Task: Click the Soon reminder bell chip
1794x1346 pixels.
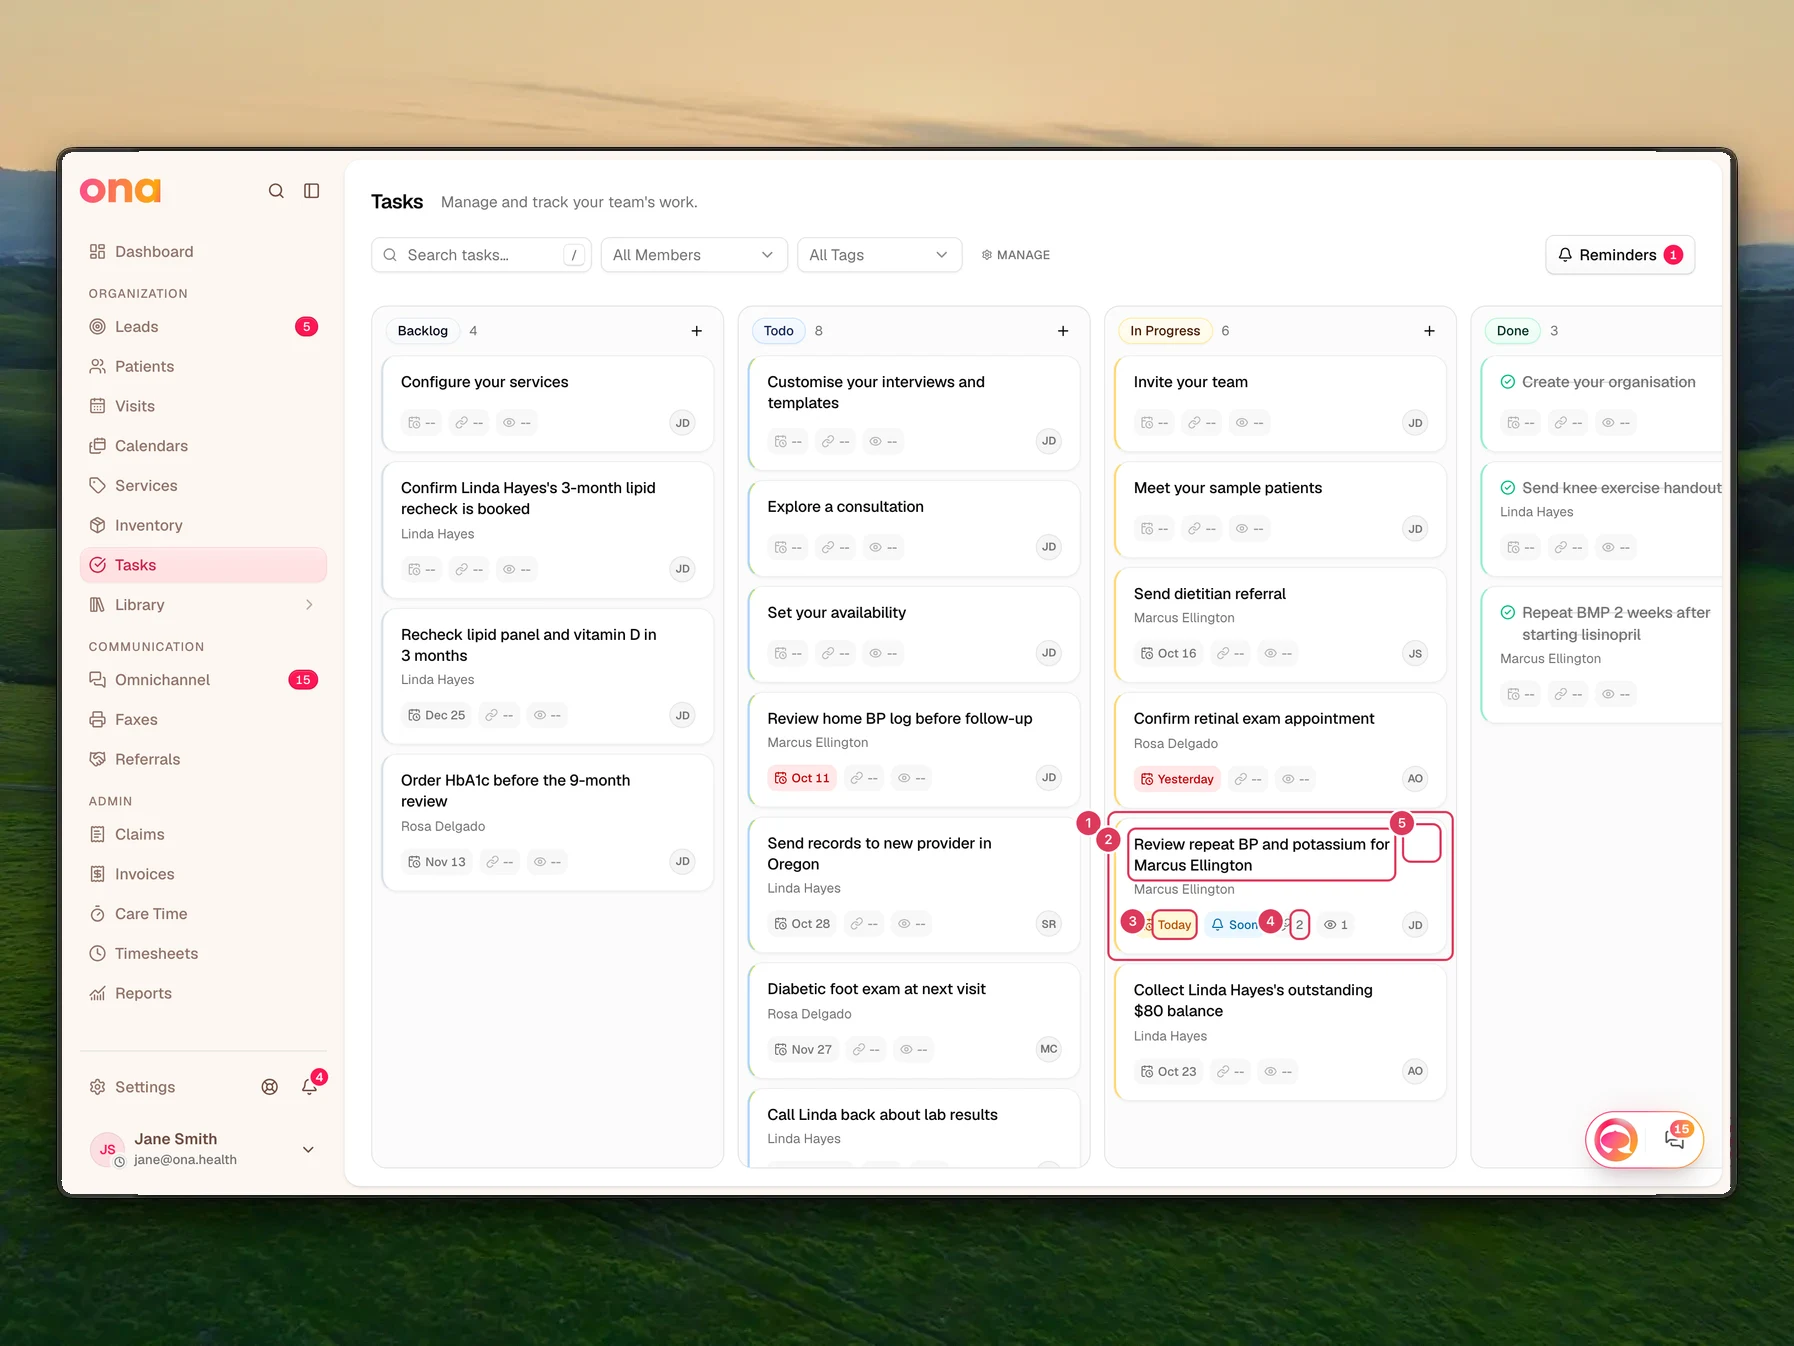Action: pyautogui.click(x=1234, y=925)
